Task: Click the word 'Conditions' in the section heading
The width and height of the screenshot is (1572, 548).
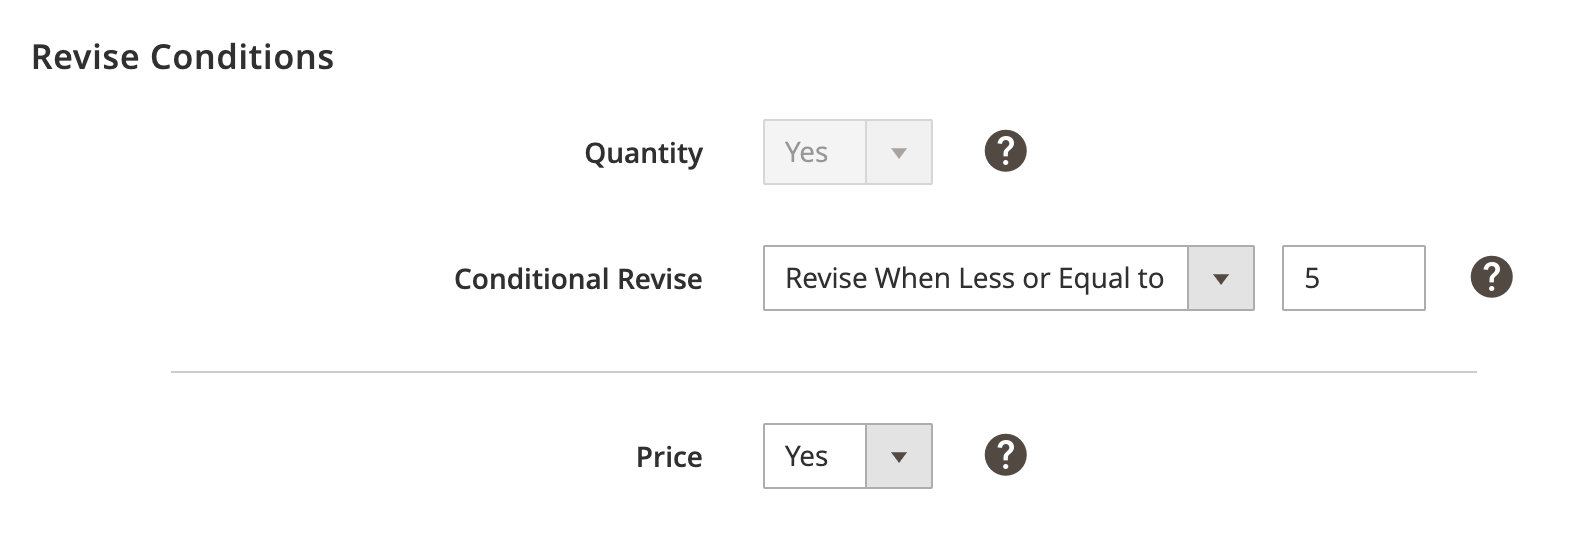Action: coord(242,58)
